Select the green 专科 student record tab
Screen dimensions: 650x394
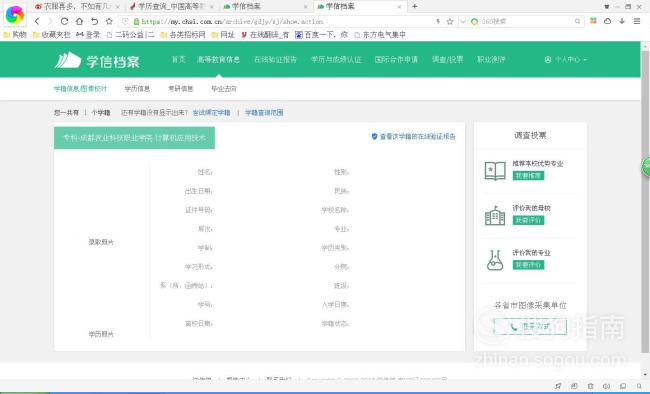point(134,138)
